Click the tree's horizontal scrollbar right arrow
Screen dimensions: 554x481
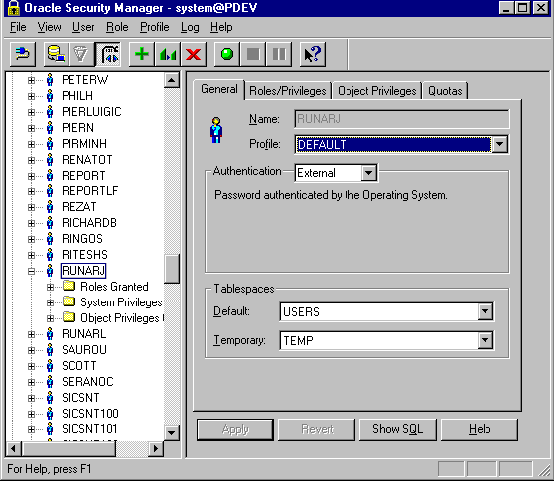tap(155, 449)
